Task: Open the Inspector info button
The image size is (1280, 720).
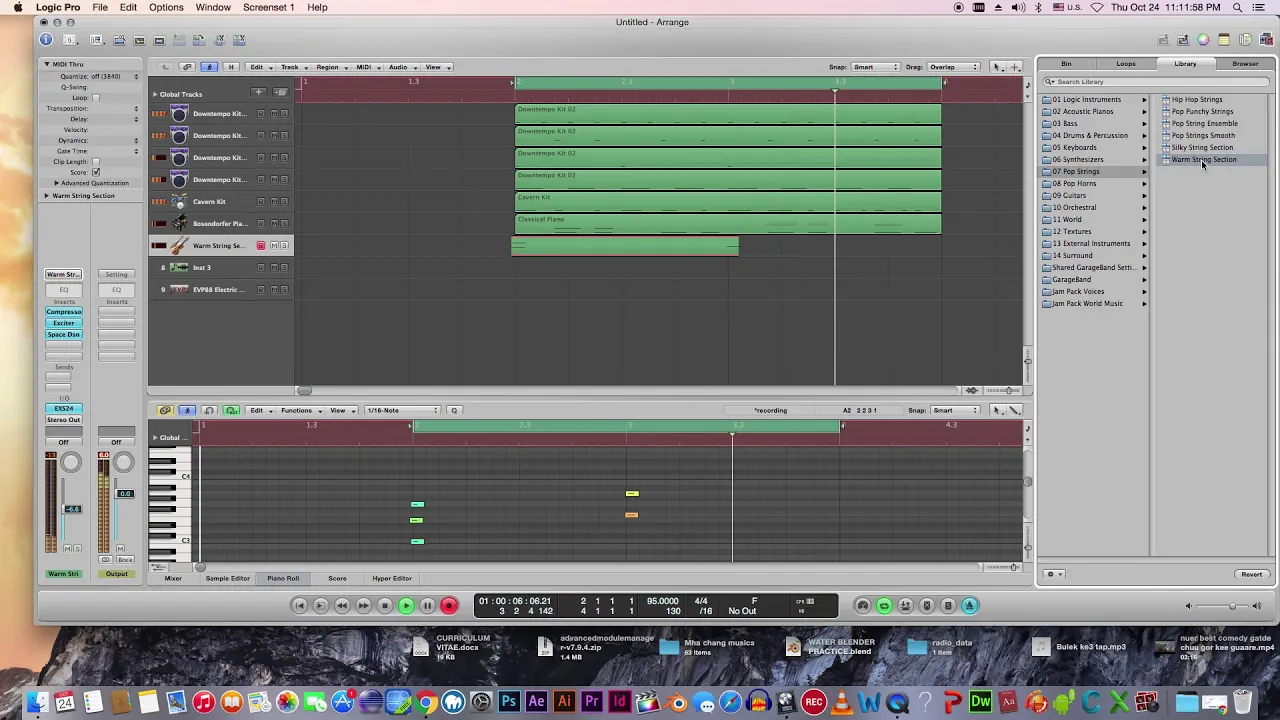Action: 46,40
